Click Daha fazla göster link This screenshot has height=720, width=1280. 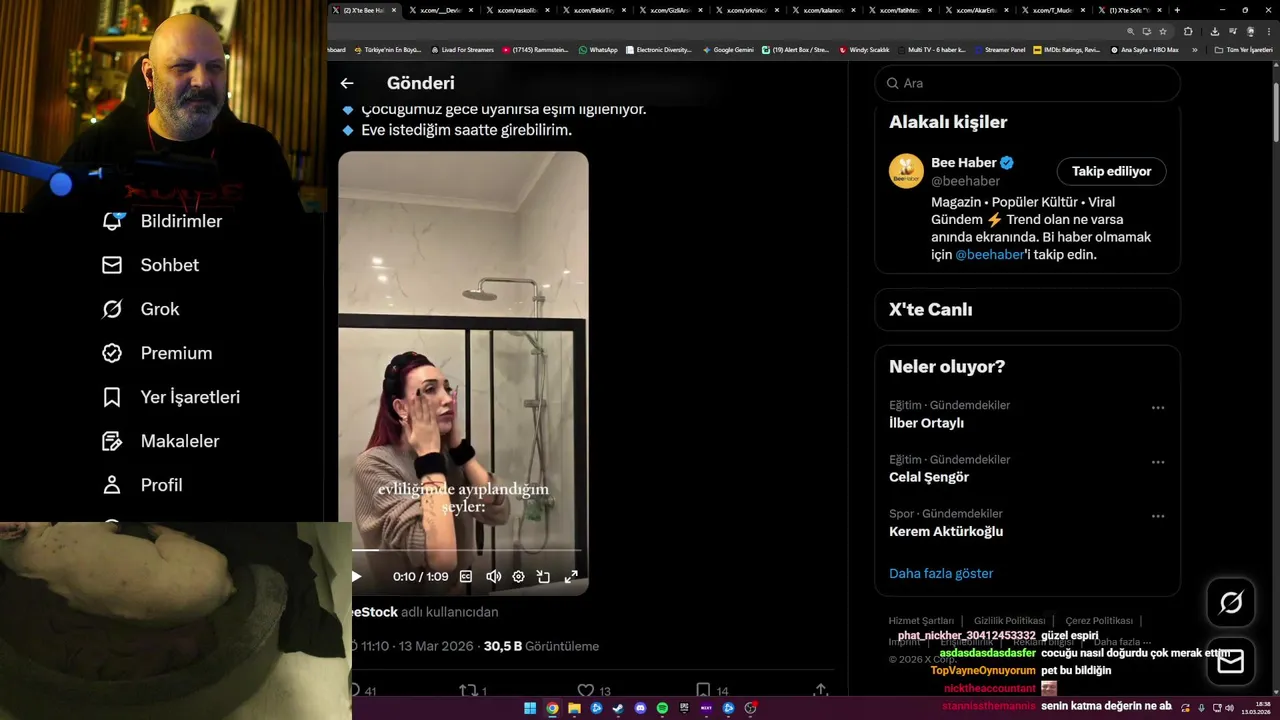point(941,573)
